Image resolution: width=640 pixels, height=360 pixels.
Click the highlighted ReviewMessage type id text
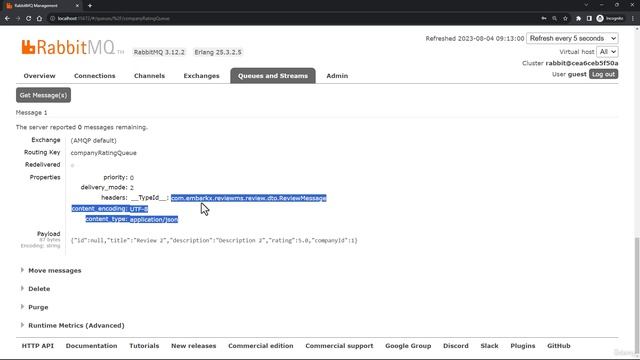point(249,198)
